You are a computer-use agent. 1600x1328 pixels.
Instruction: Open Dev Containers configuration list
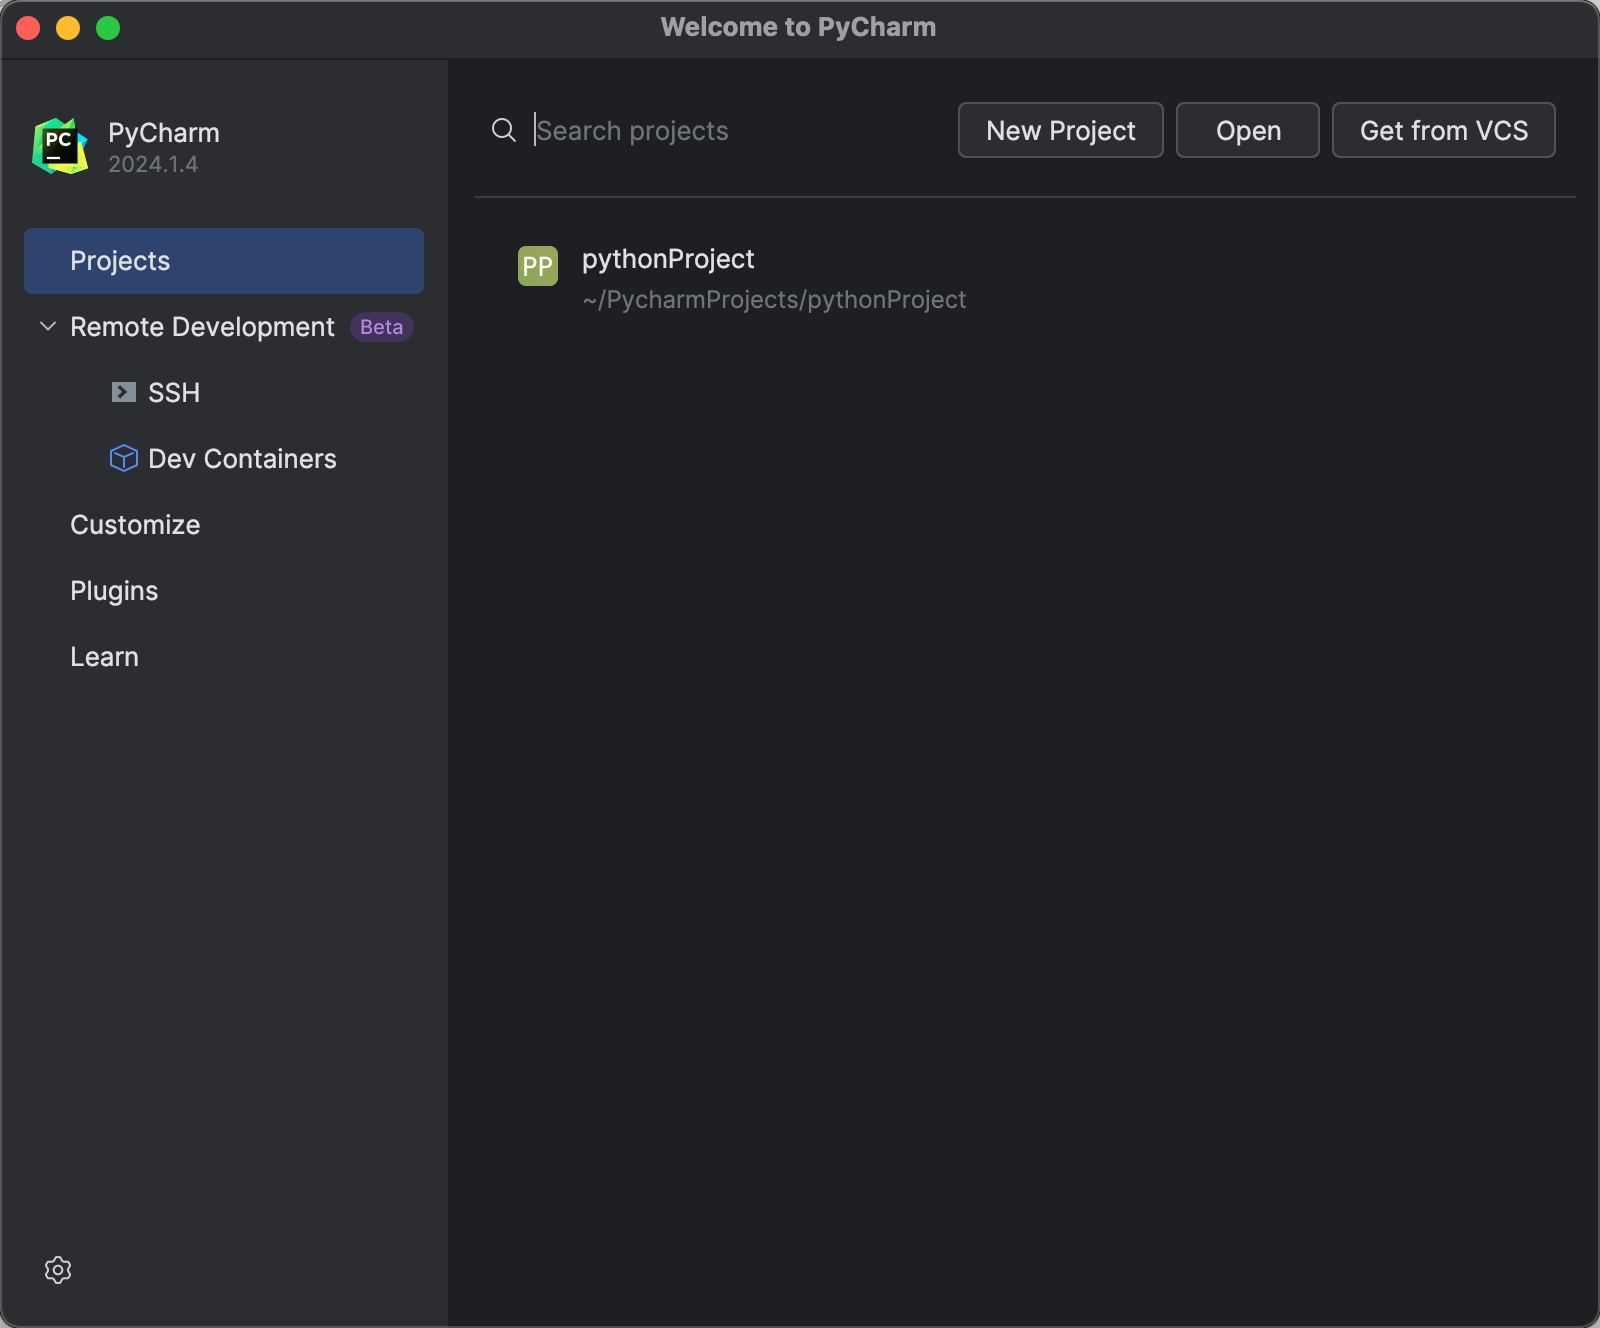[x=242, y=458]
